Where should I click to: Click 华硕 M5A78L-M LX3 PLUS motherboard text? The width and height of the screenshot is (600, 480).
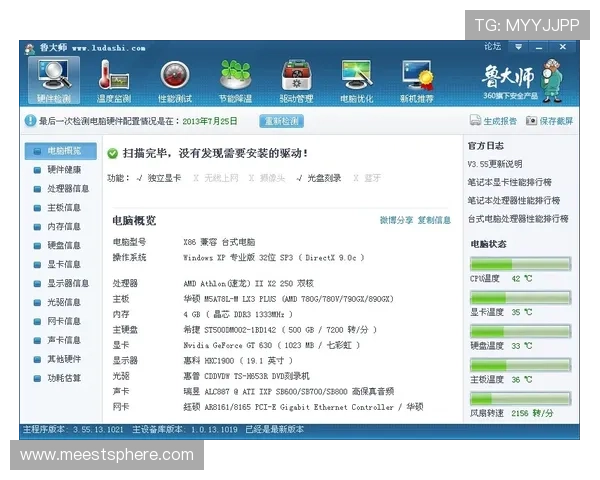[289, 299]
